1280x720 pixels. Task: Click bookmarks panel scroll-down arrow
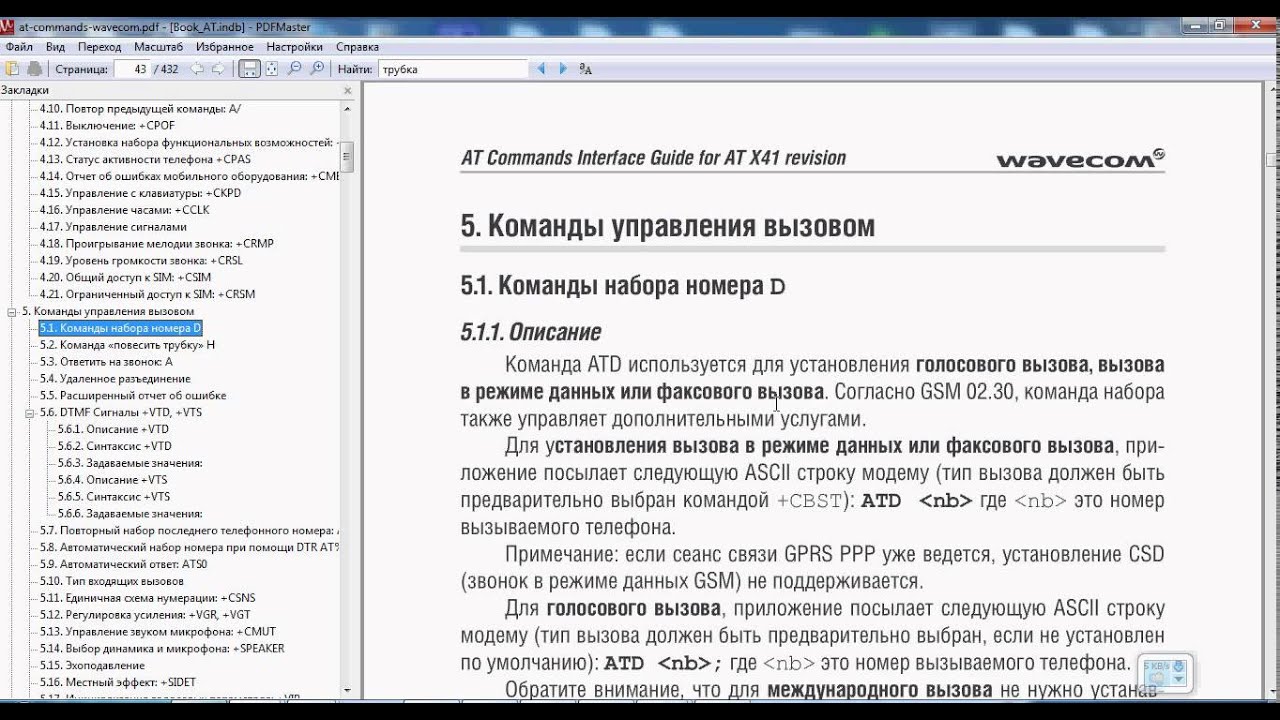pos(347,690)
